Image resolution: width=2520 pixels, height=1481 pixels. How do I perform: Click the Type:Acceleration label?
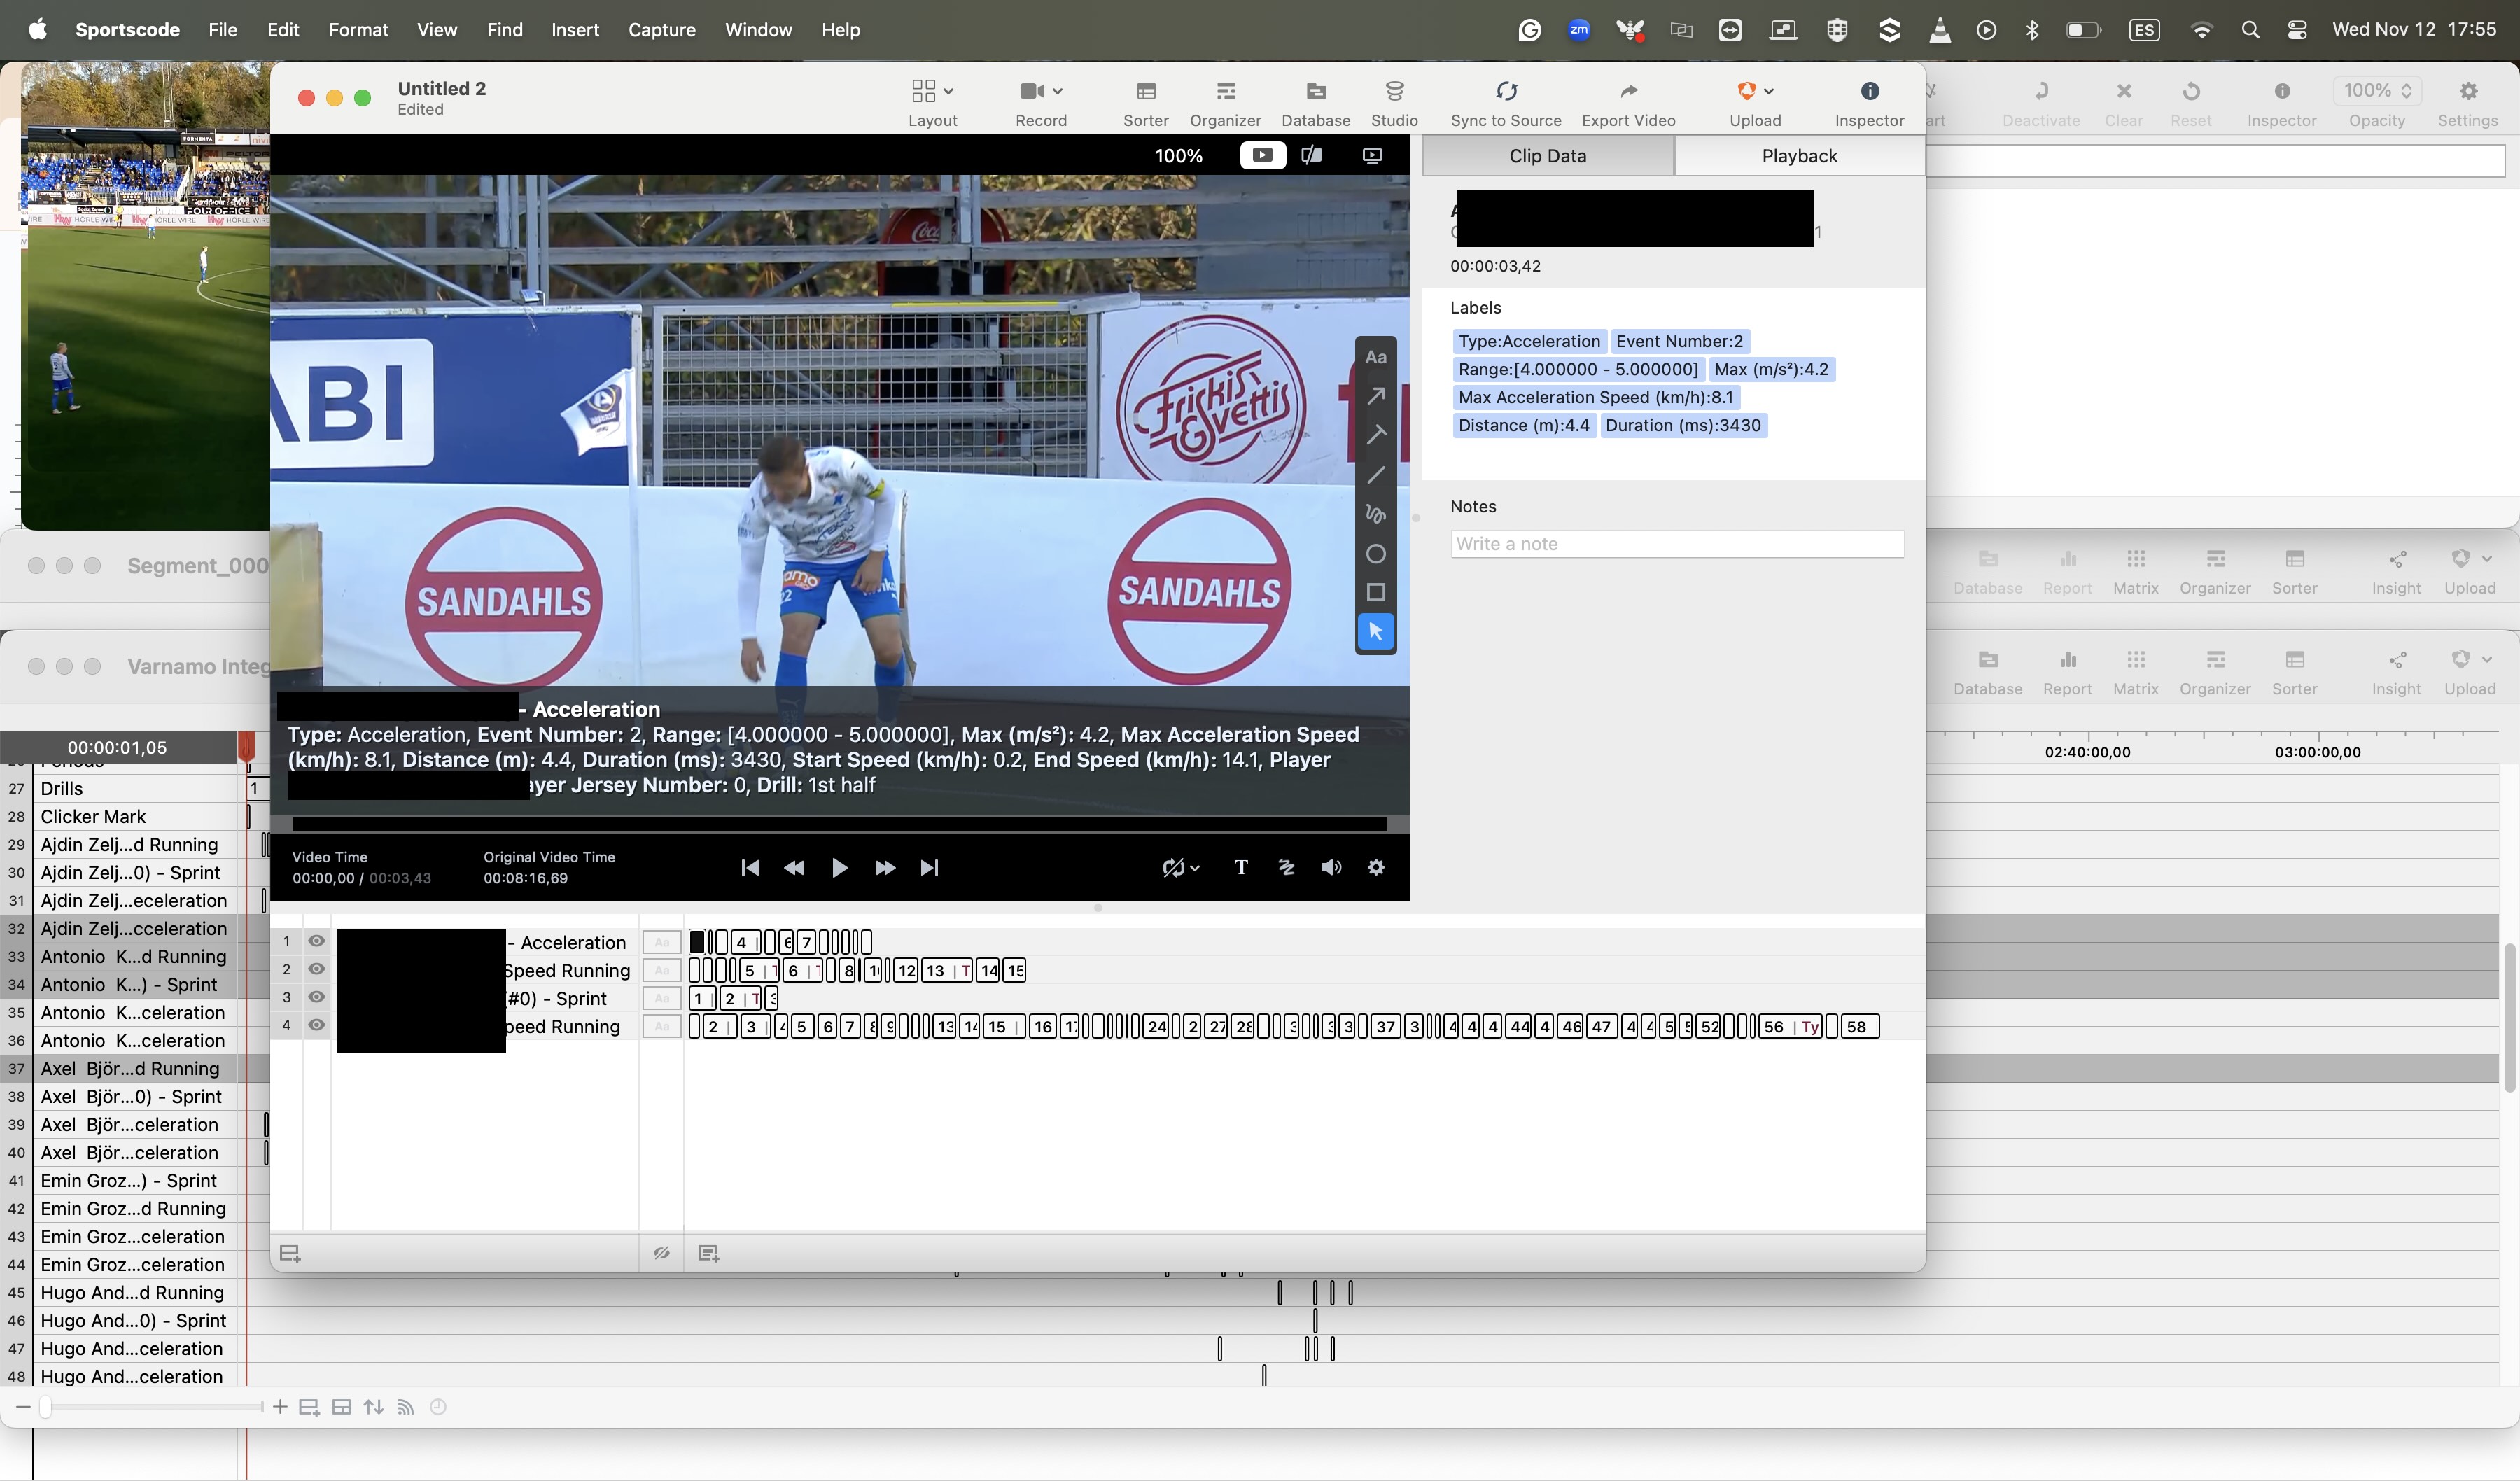click(1529, 341)
